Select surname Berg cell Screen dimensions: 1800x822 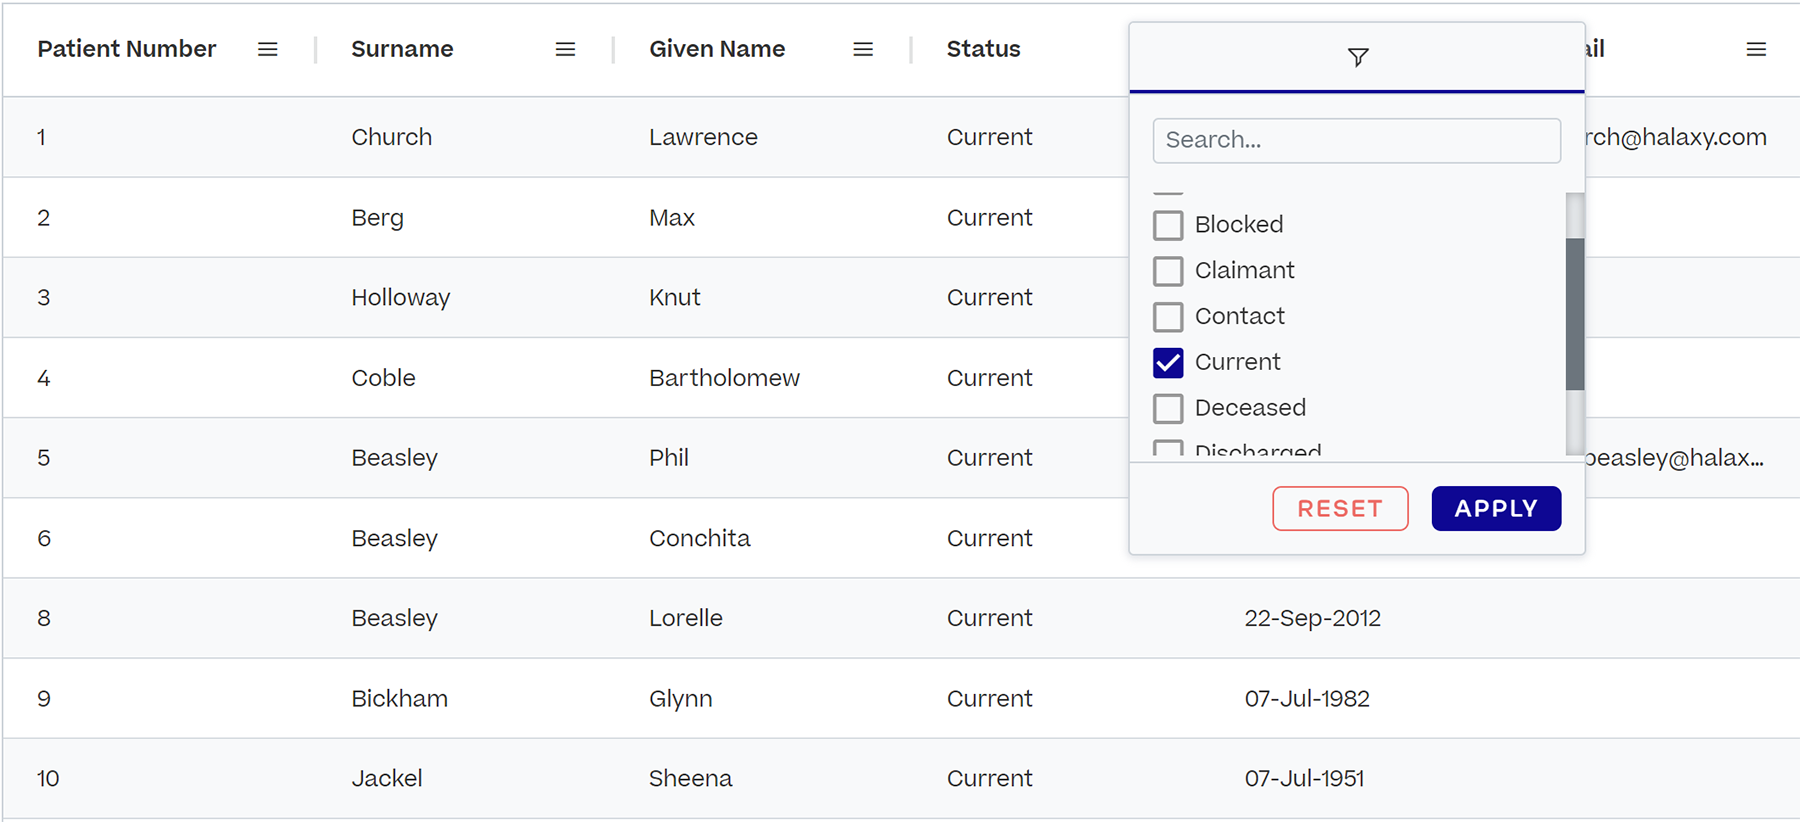pos(378,218)
